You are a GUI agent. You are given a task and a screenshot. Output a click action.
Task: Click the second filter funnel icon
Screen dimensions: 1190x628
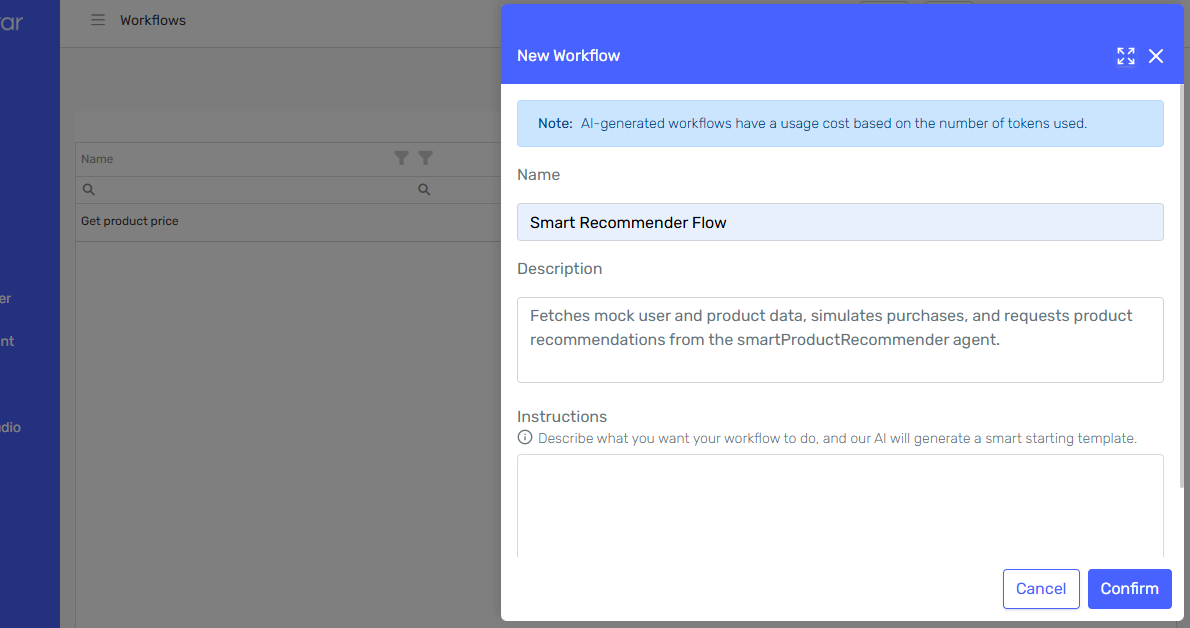click(425, 157)
